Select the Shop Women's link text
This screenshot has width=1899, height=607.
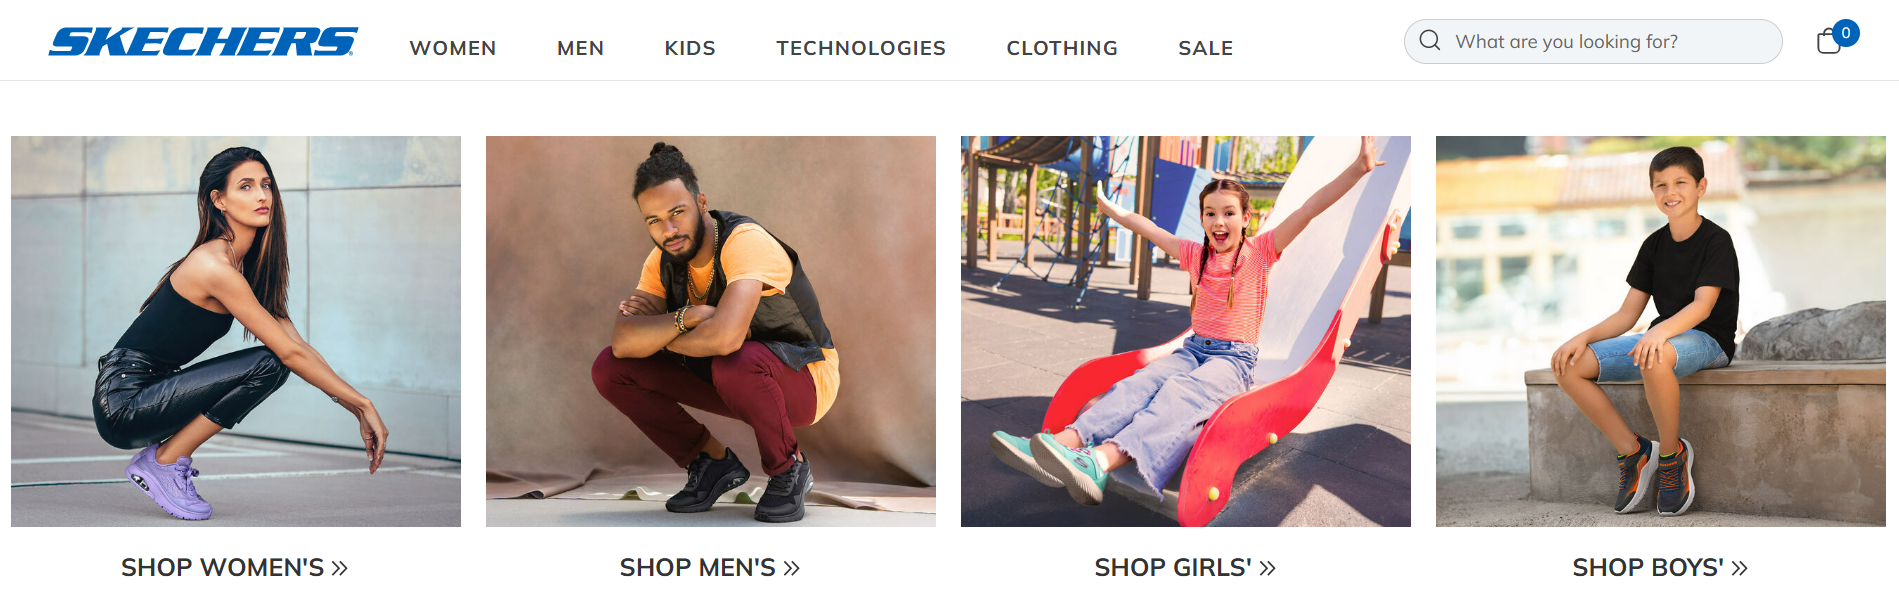click(223, 568)
